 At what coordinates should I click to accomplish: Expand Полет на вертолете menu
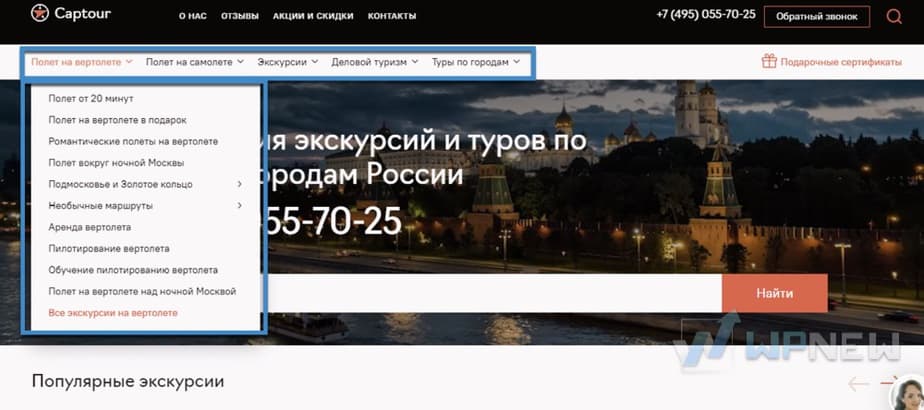pos(82,62)
